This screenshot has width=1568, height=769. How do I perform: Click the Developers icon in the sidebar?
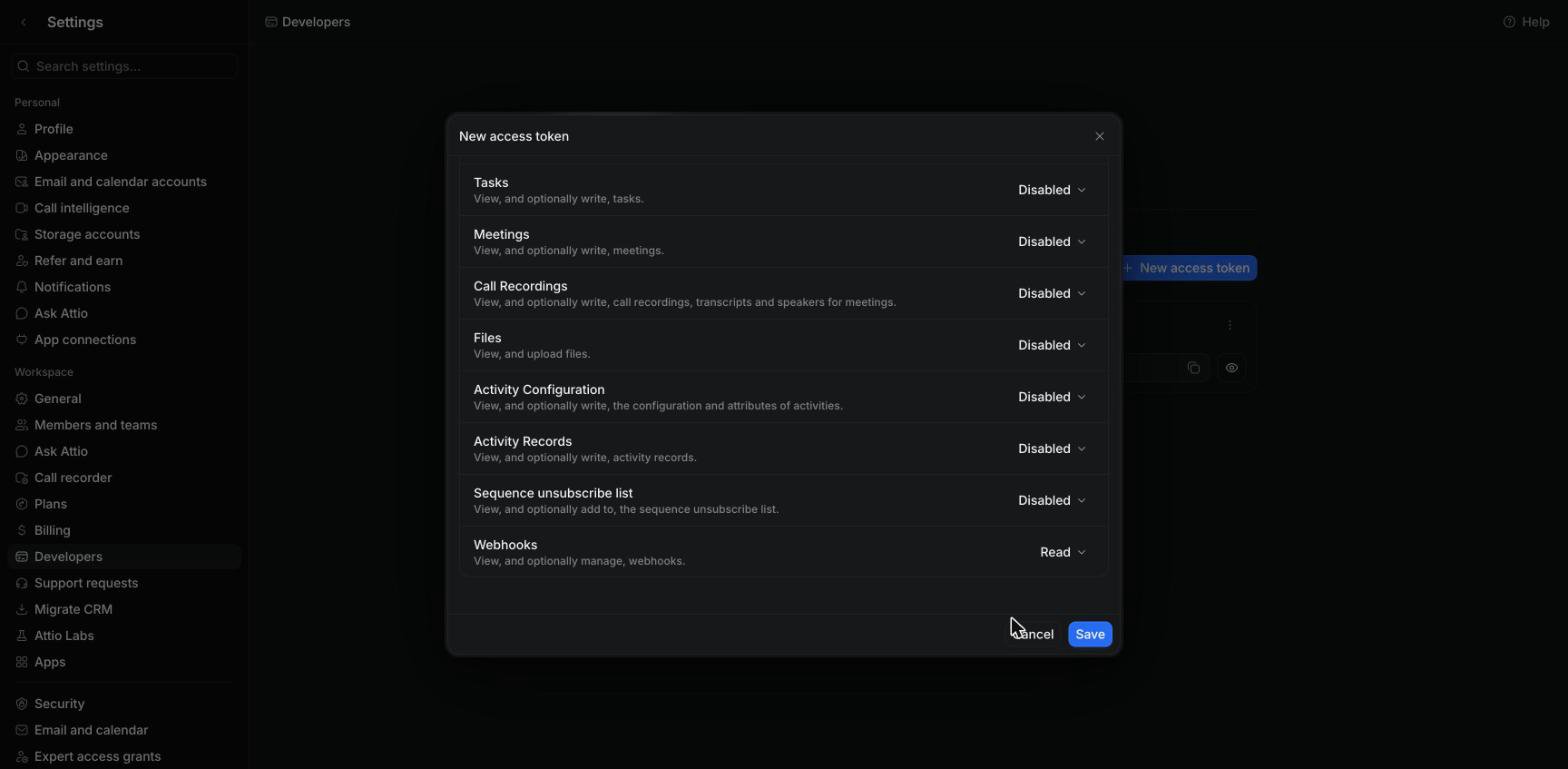click(x=22, y=557)
